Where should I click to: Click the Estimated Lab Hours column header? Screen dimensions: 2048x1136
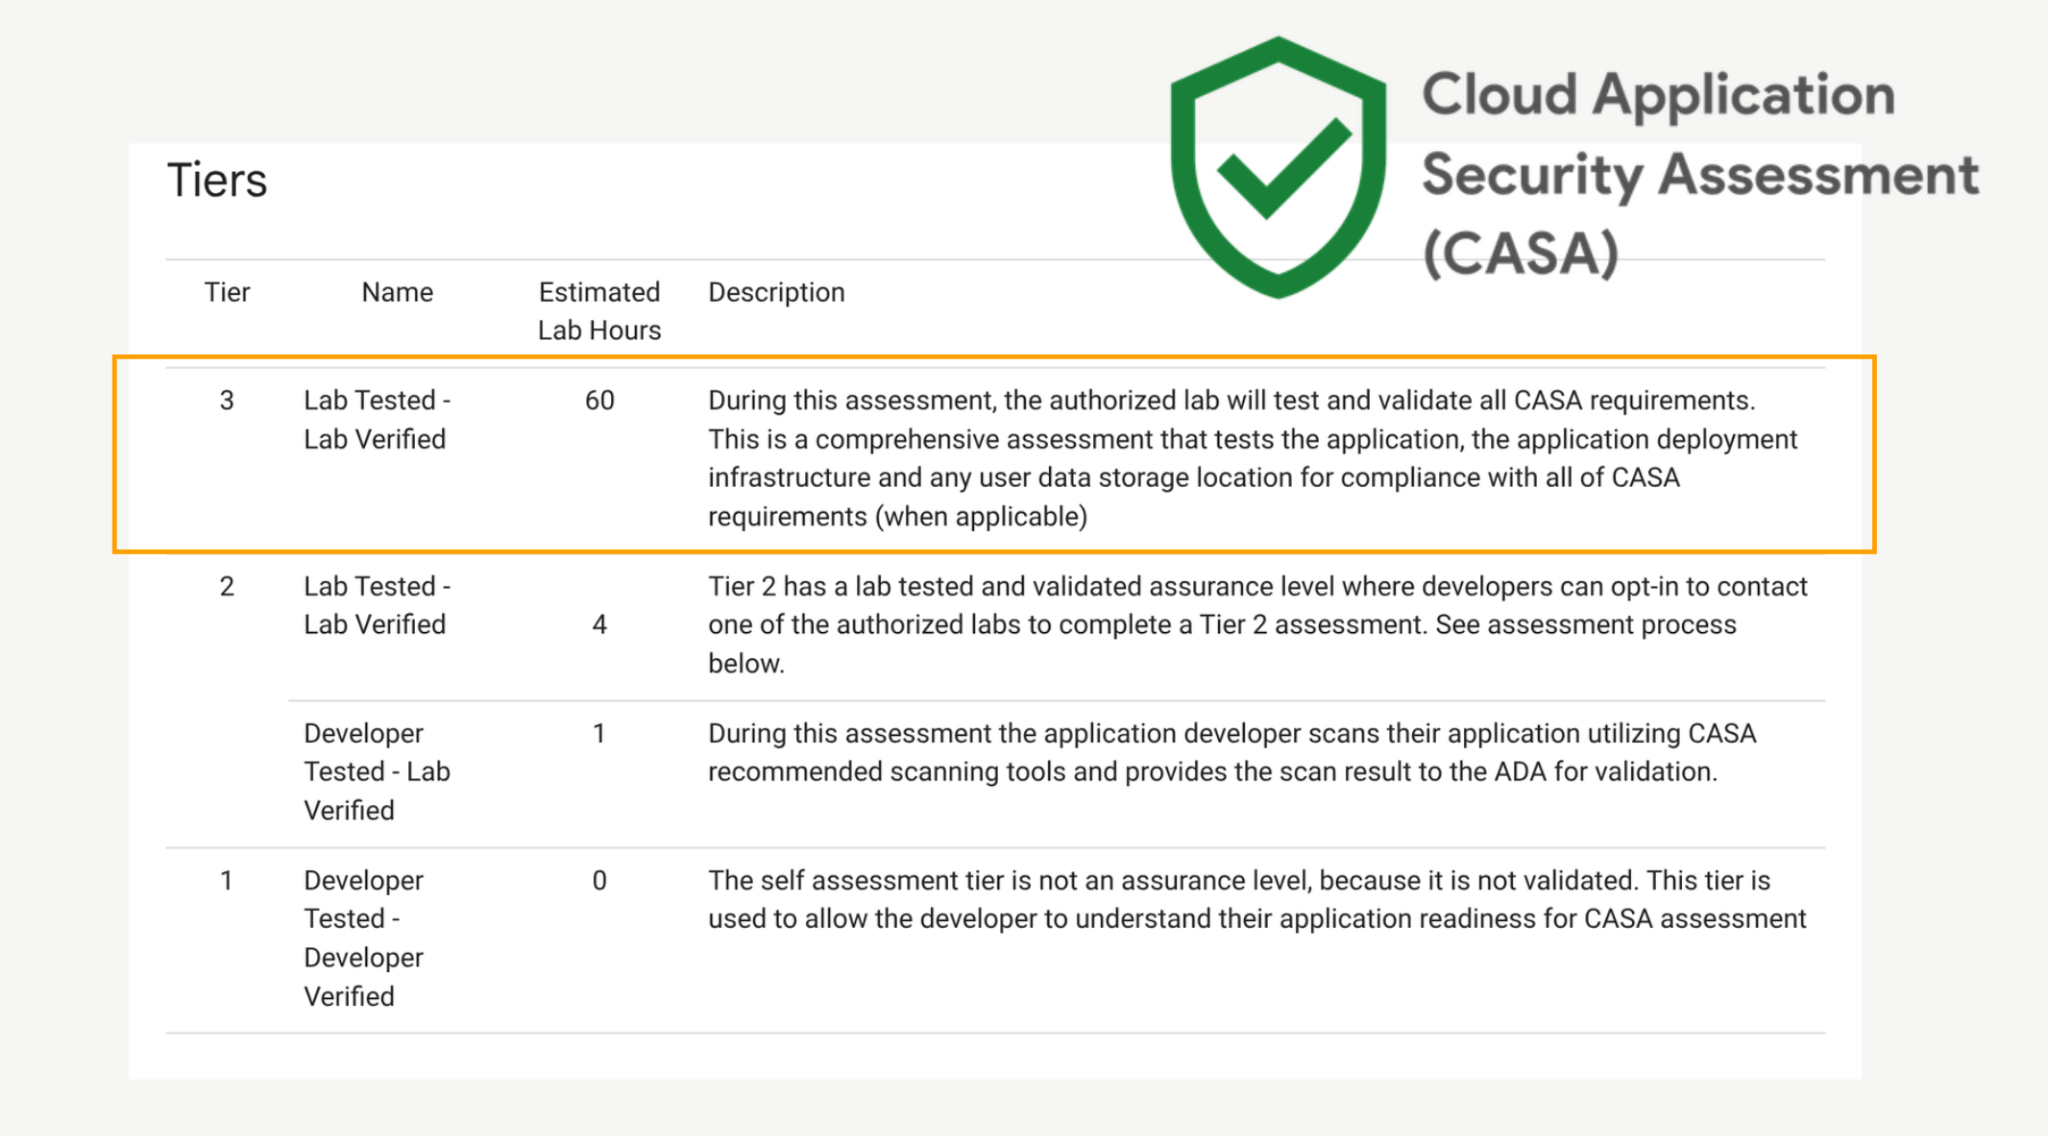[599, 311]
